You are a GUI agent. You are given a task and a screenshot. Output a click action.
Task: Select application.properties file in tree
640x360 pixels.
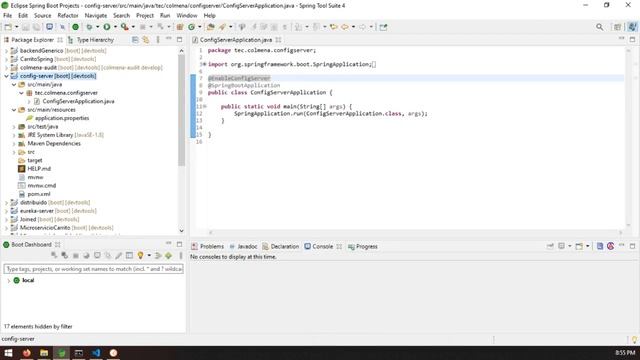[x=62, y=118]
